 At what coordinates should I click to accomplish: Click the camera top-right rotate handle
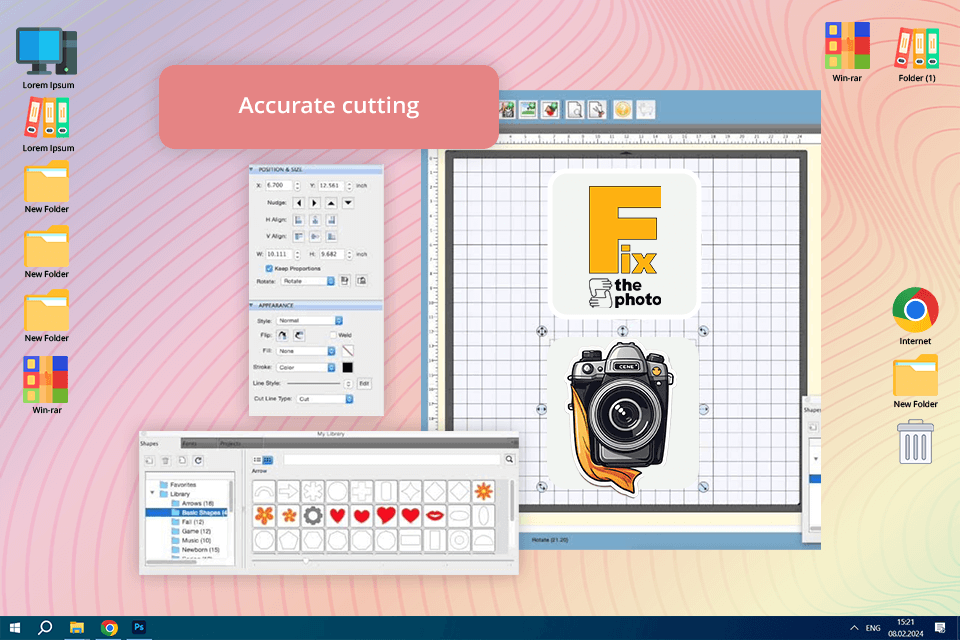click(x=703, y=331)
